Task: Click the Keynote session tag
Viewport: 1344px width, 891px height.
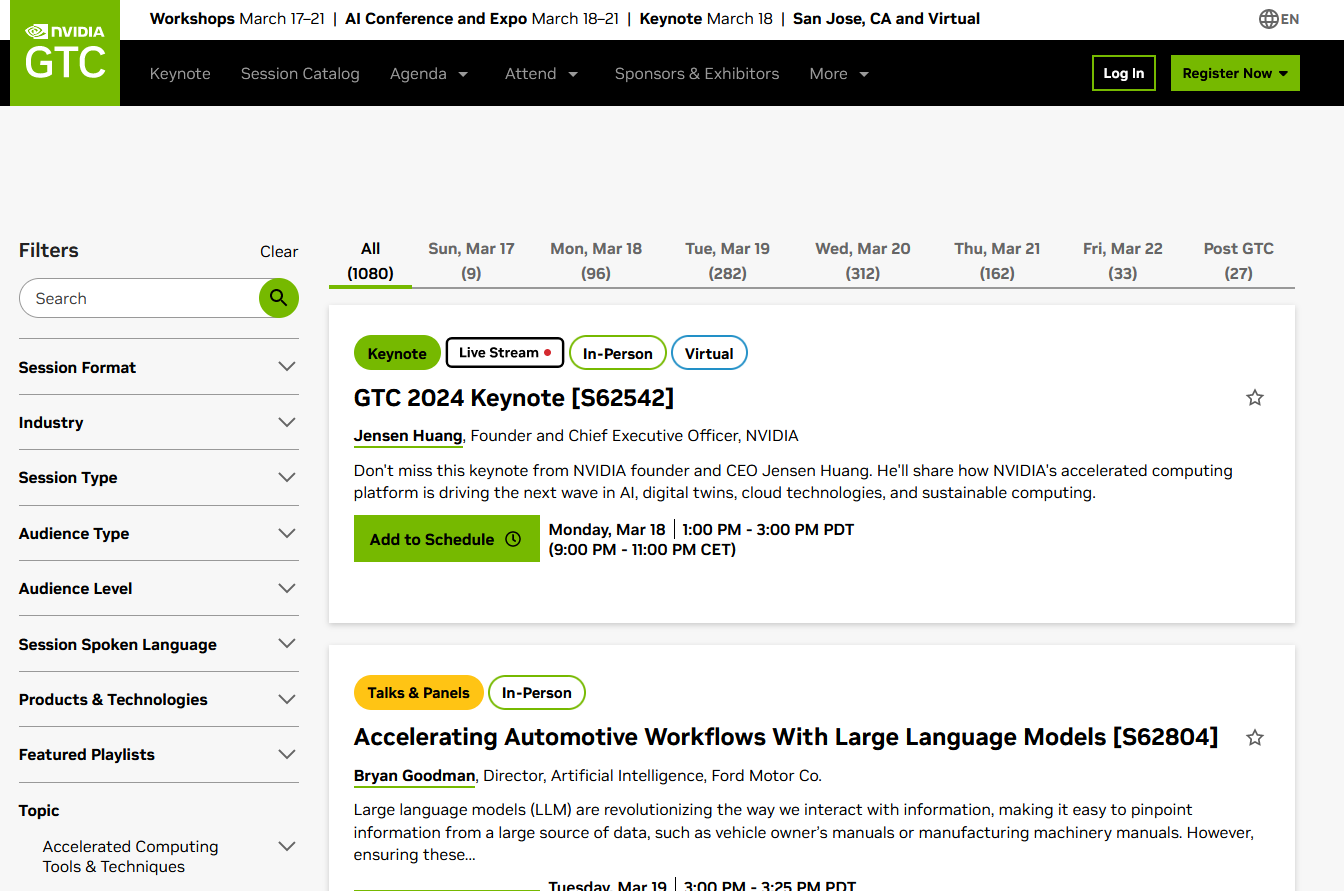Action: 397,353
